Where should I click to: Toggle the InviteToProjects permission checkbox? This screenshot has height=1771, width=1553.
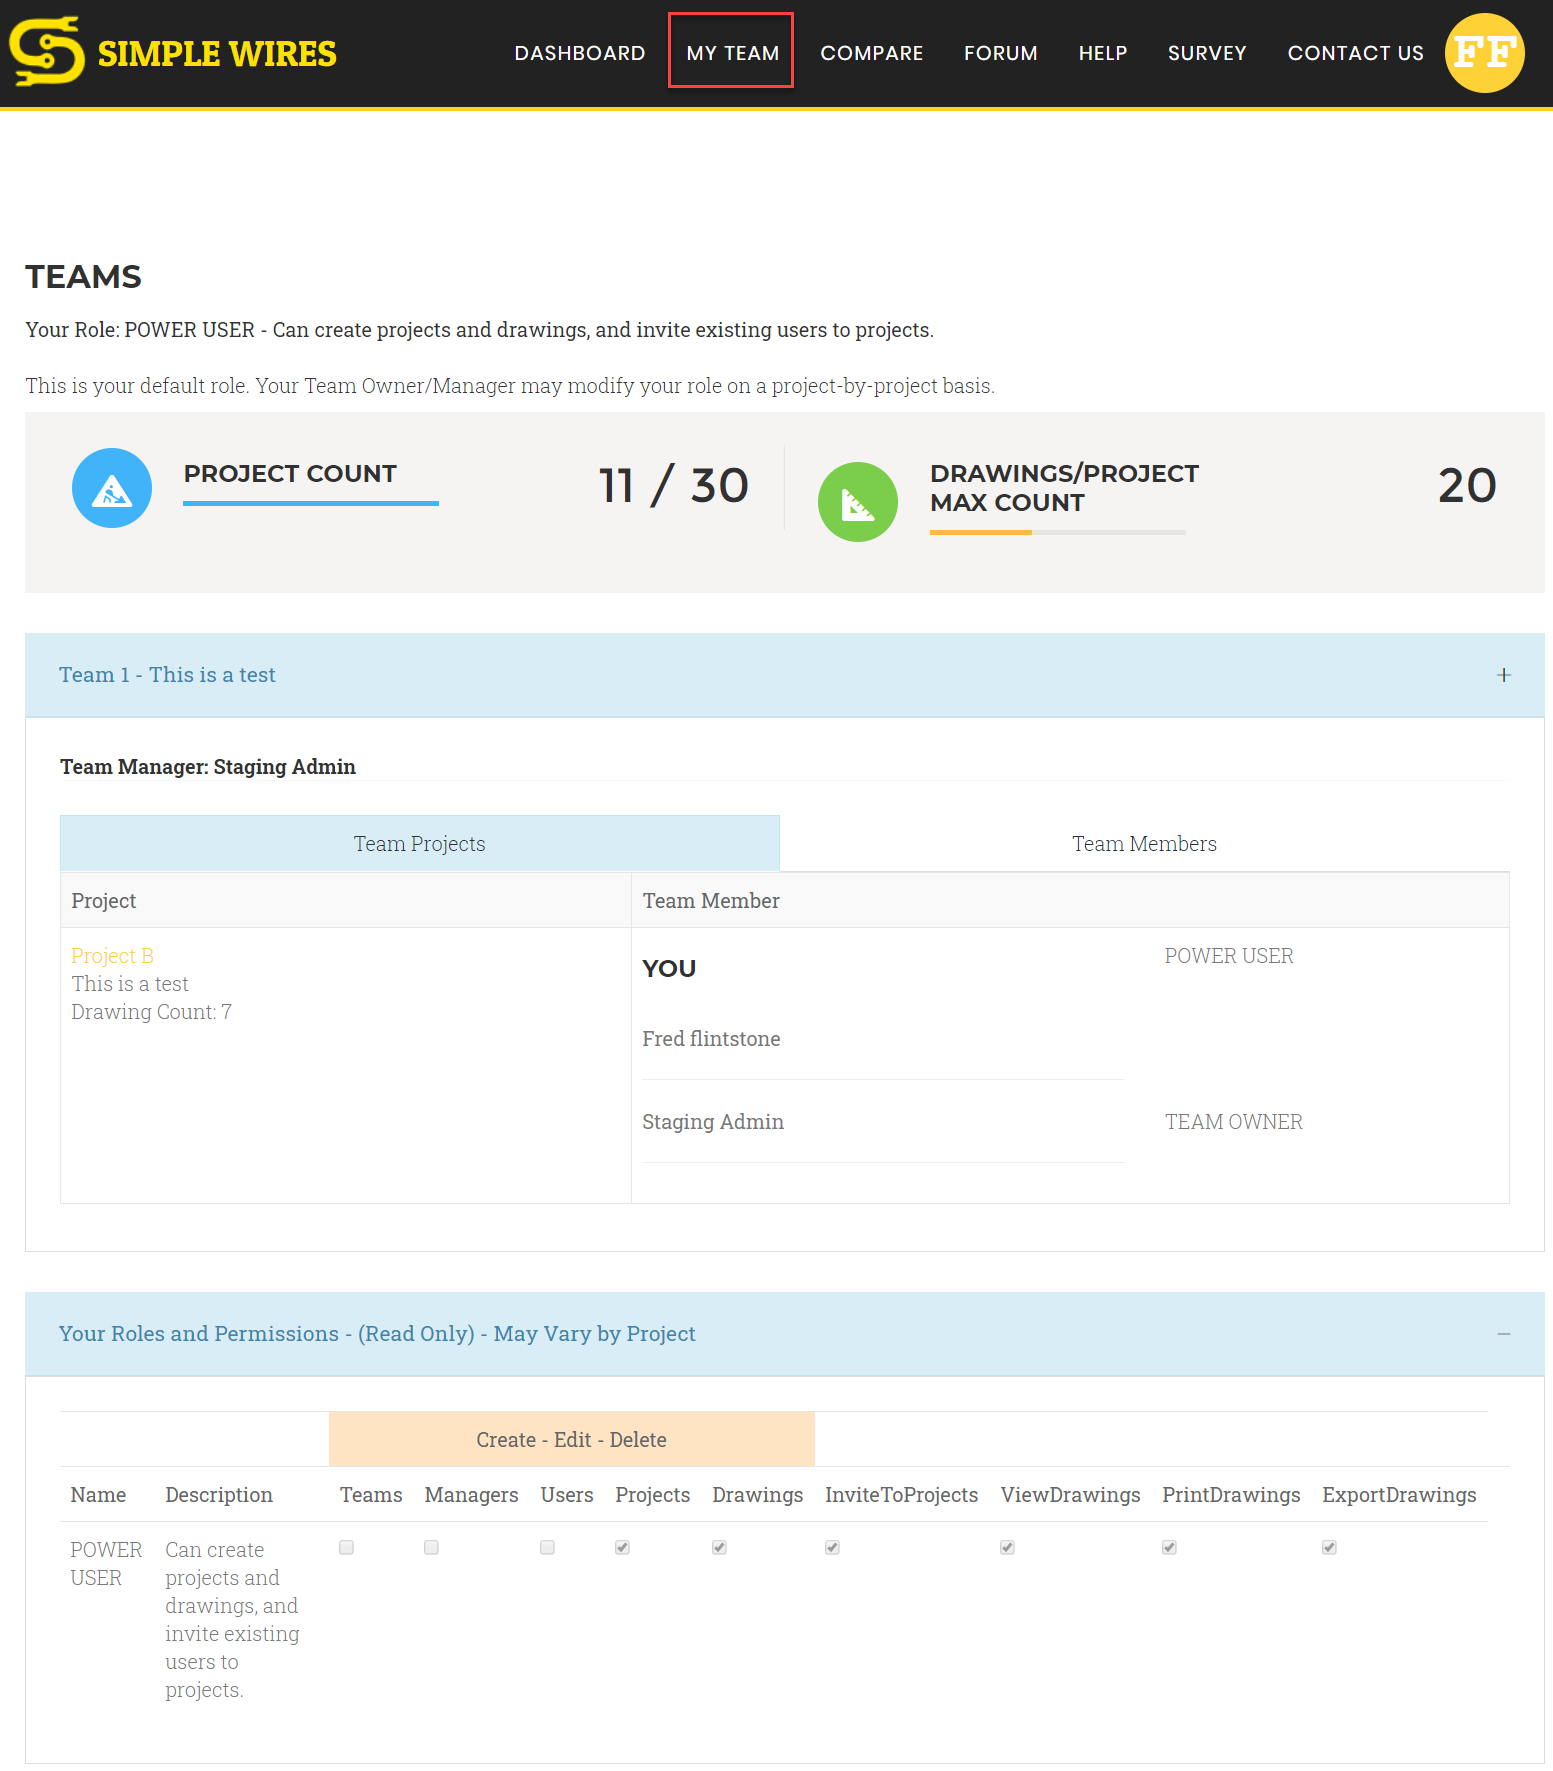833,1547
